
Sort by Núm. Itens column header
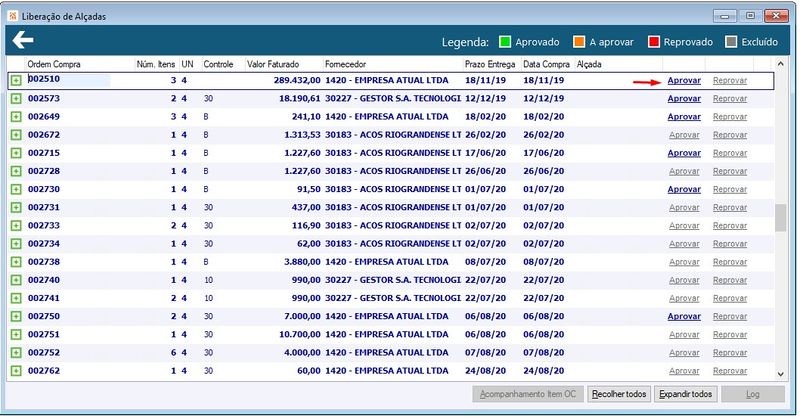point(157,64)
